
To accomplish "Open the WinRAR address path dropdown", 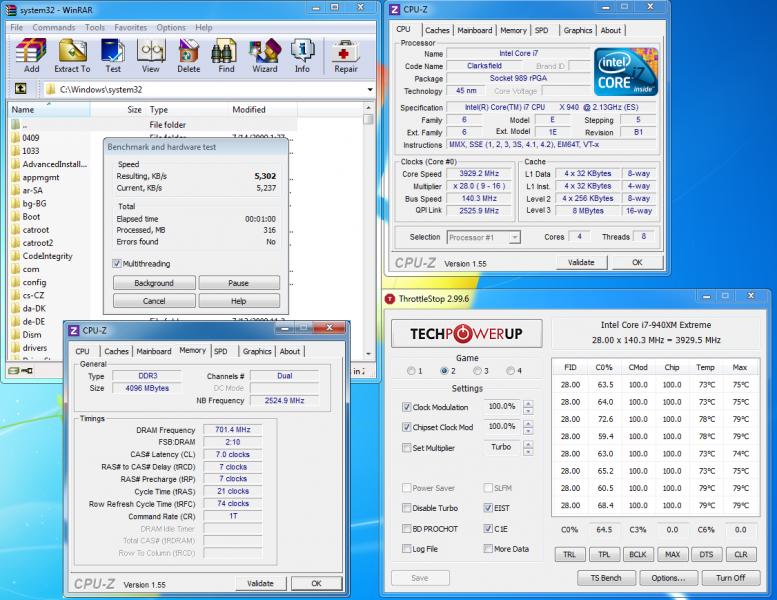I will (x=370, y=90).
